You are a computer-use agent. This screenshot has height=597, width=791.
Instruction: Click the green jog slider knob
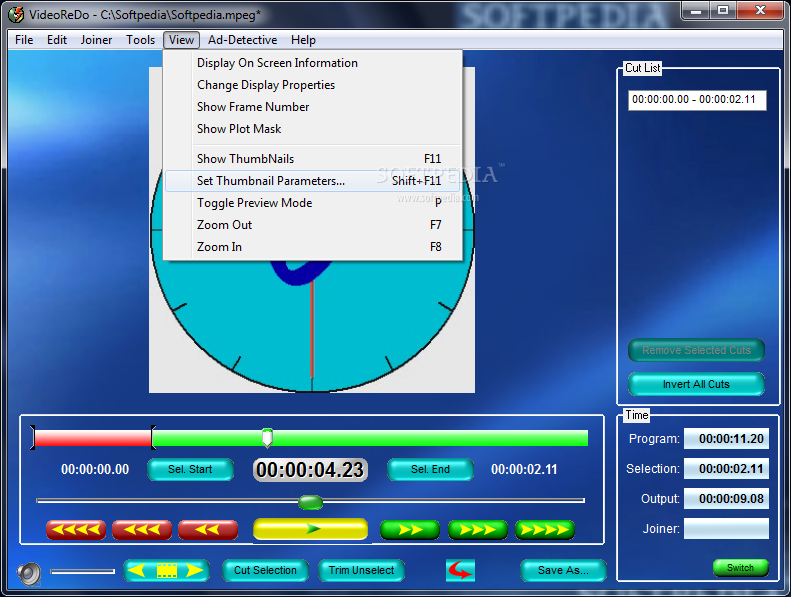click(310, 502)
